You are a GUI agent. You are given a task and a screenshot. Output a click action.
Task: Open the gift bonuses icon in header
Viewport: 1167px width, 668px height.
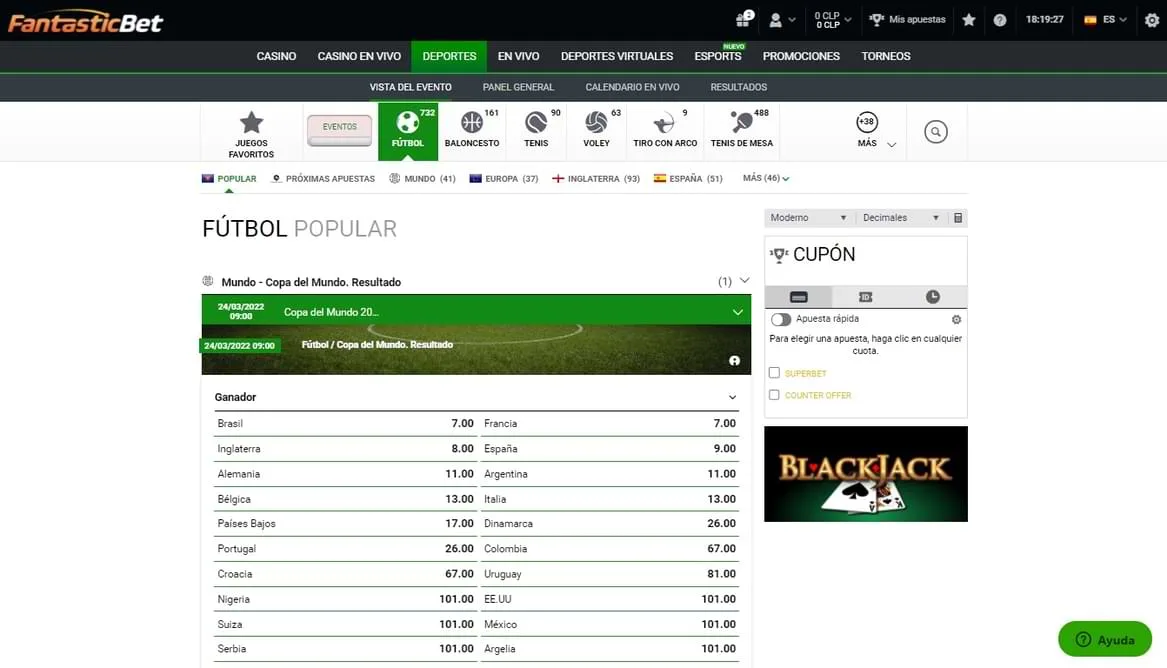pyautogui.click(x=744, y=19)
